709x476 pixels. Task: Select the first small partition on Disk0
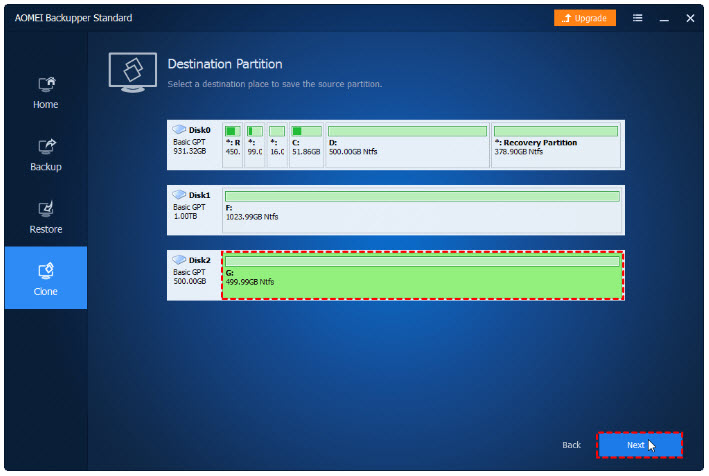[232, 143]
